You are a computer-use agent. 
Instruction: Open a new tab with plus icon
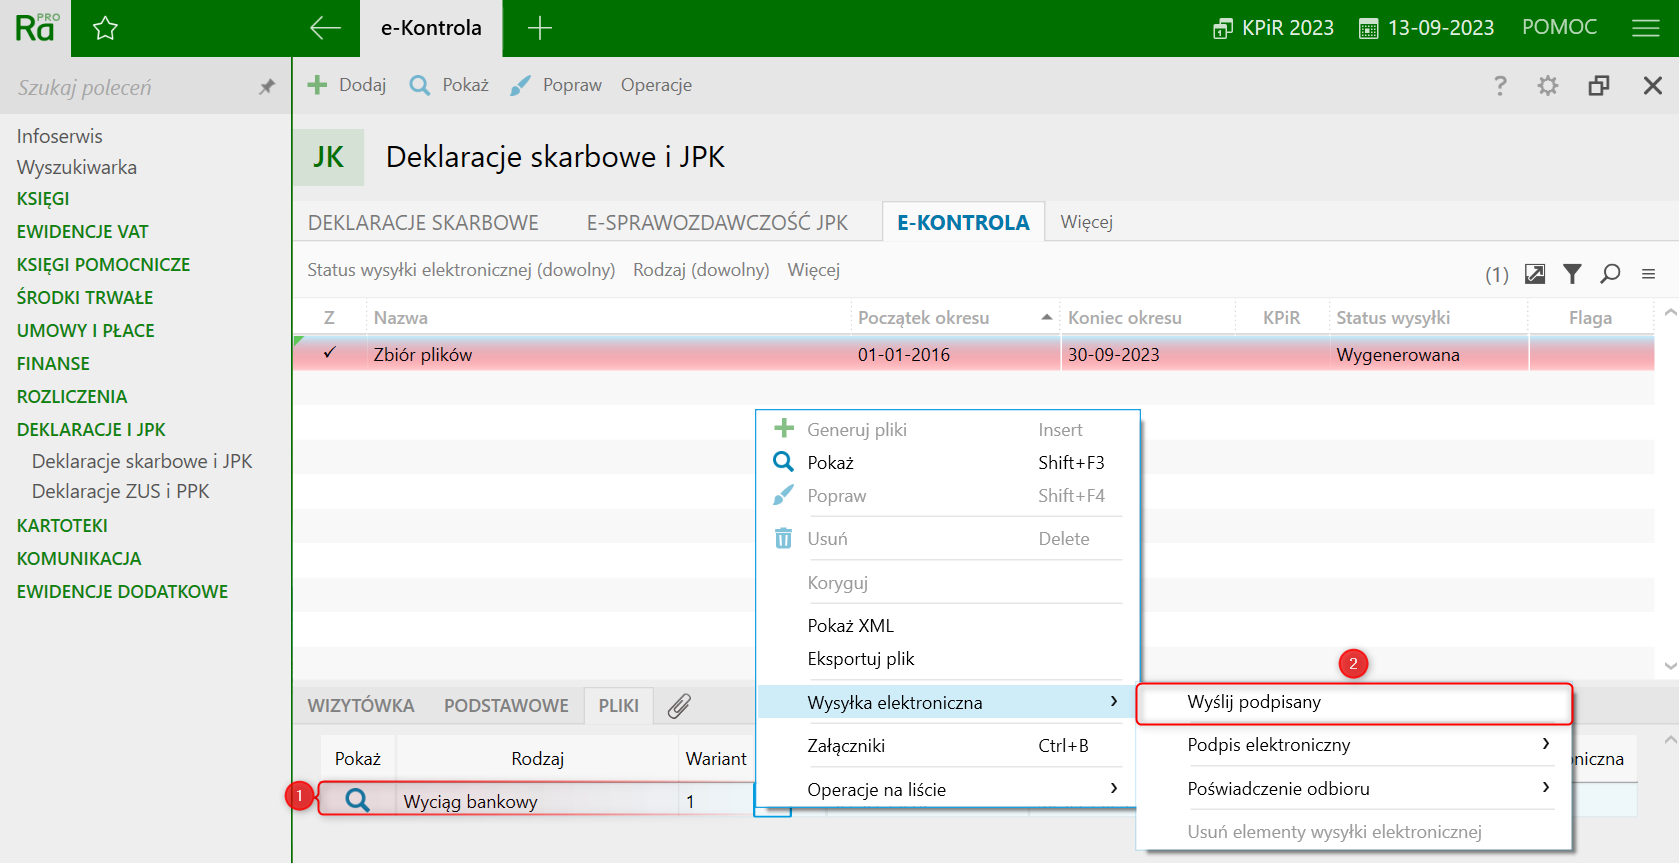click(x=539, y=28)
